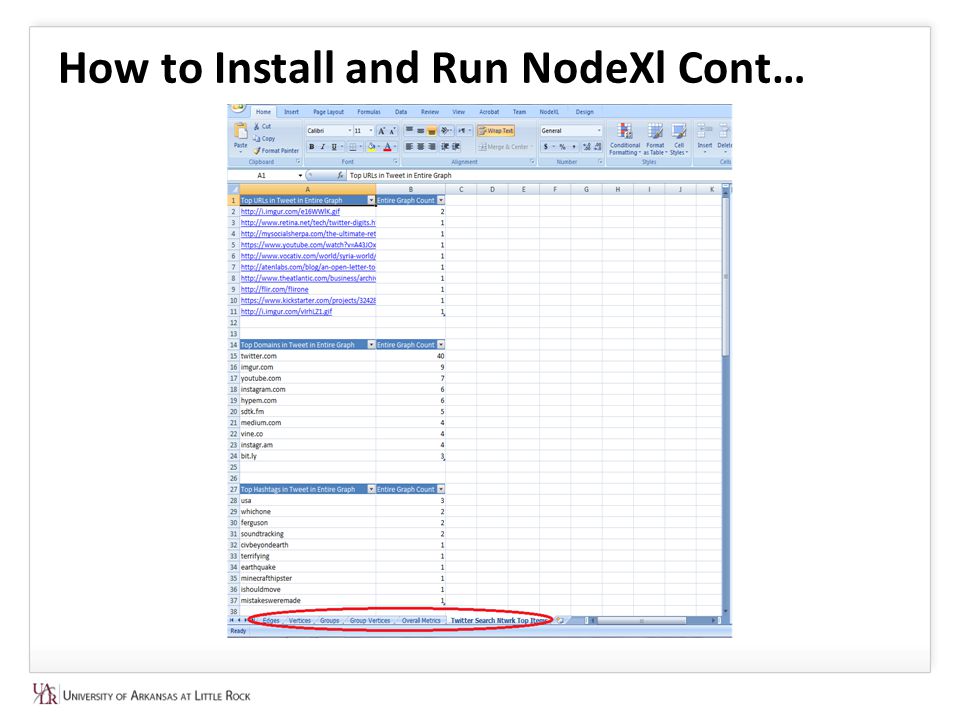Apply percent style
The height and width of the screenshot is (720, 960).
point(562,147)
